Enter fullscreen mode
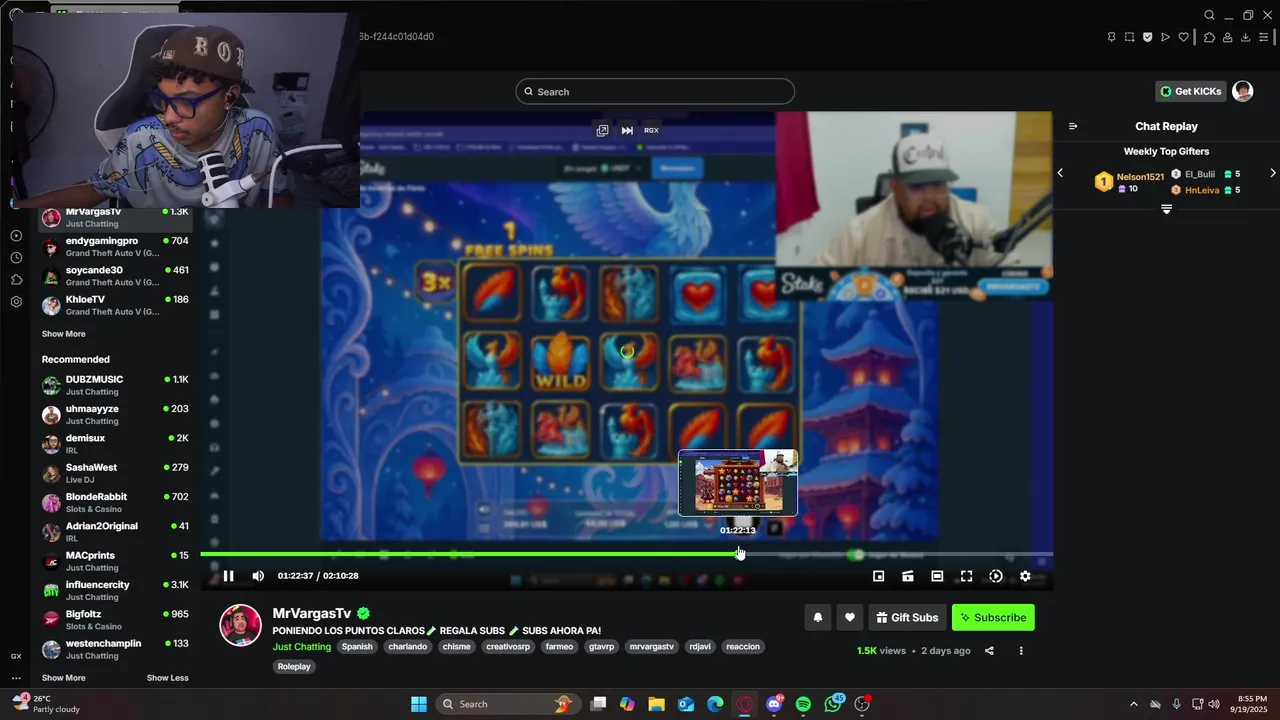This screenshot has width=1280, height=720. click(966, 576)
